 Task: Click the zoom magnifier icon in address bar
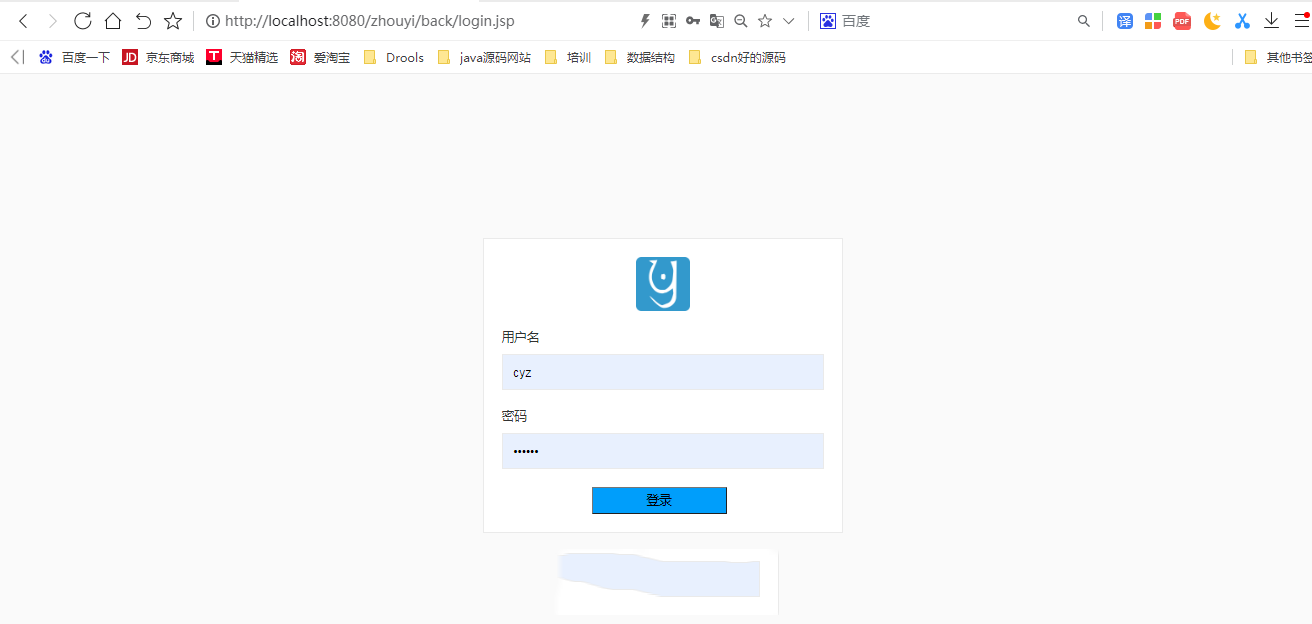point(741,21)
